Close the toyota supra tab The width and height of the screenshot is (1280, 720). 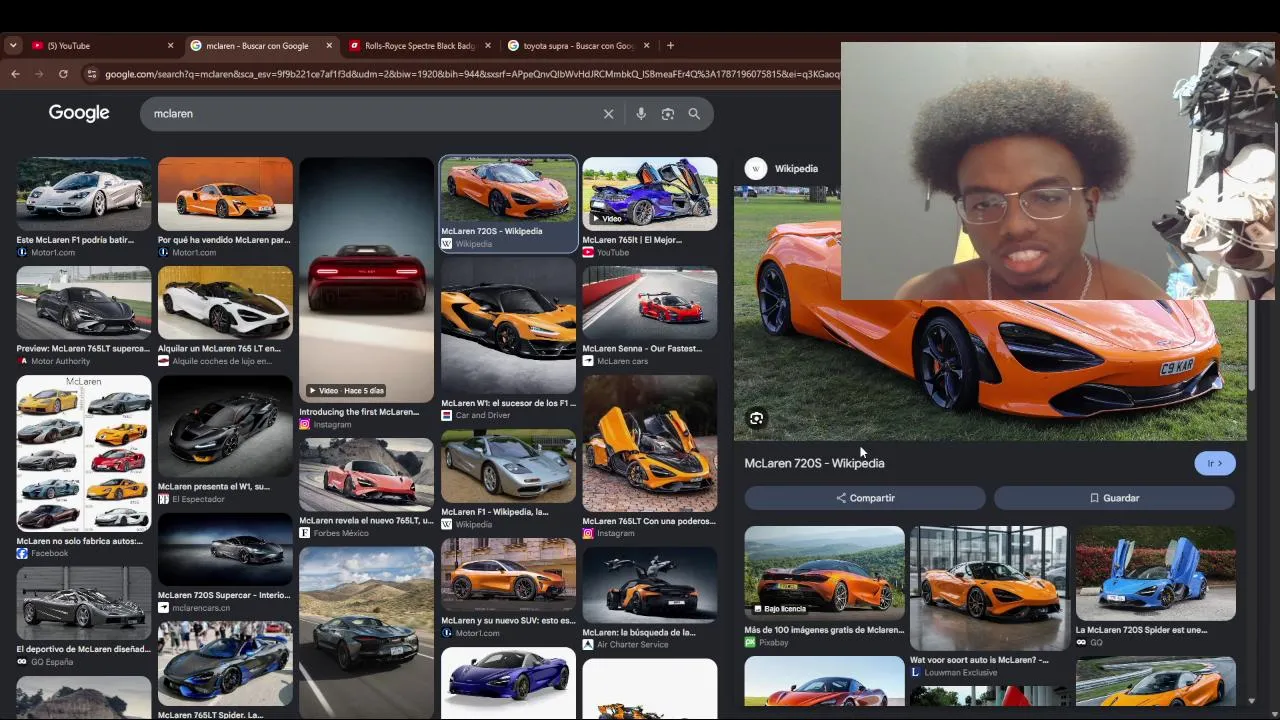click(x=646, y=45)
